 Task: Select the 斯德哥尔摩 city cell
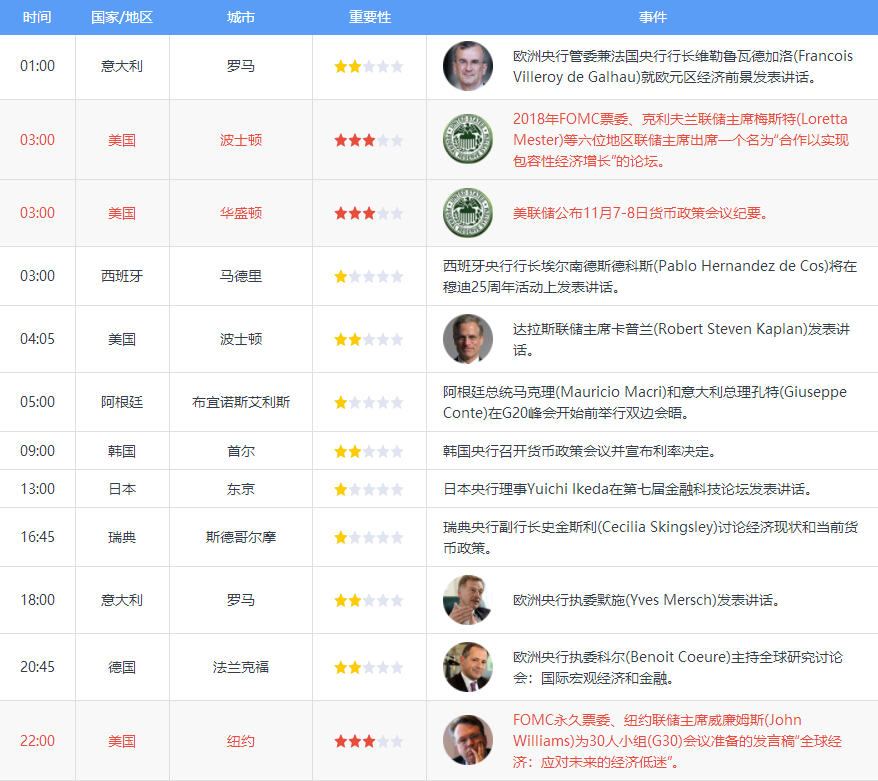point(241,537)
